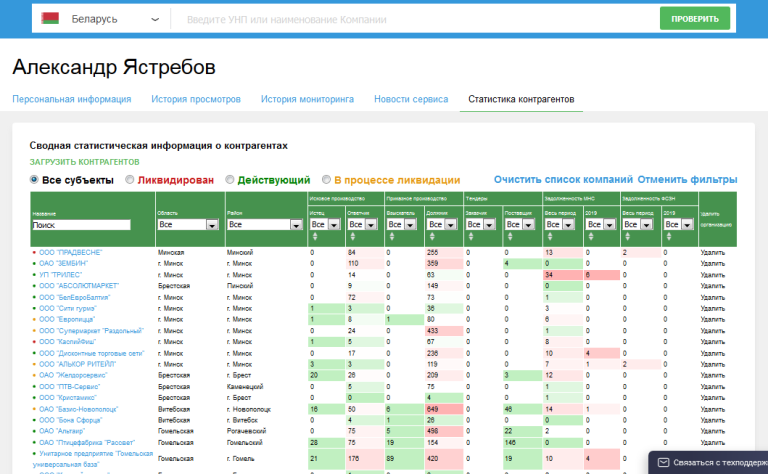Click the Поиск name filter field
The height and width of the screenshot is (474, 768).
81,225
